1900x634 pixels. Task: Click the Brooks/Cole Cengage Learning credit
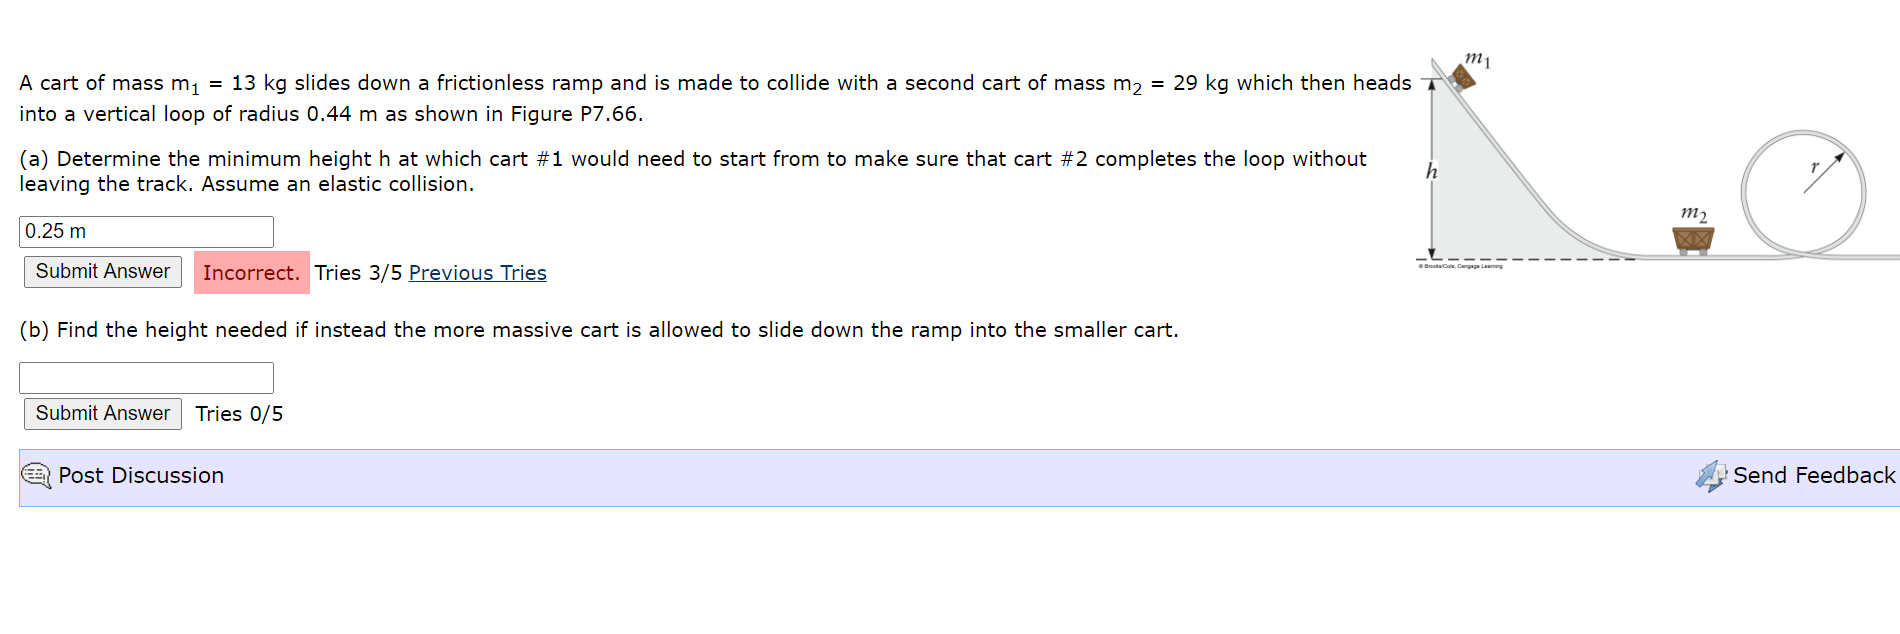[x=1460, y=268]
